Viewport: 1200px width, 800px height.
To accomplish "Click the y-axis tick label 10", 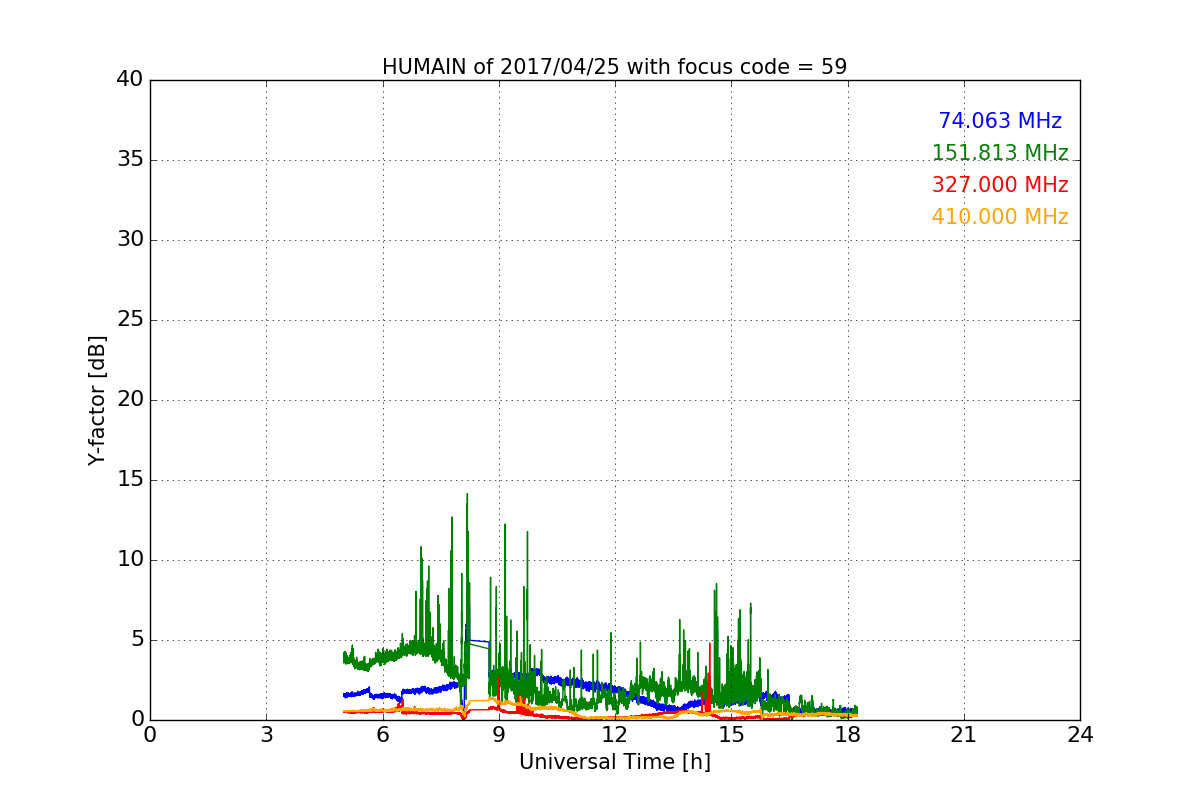I will coord(129,560).
